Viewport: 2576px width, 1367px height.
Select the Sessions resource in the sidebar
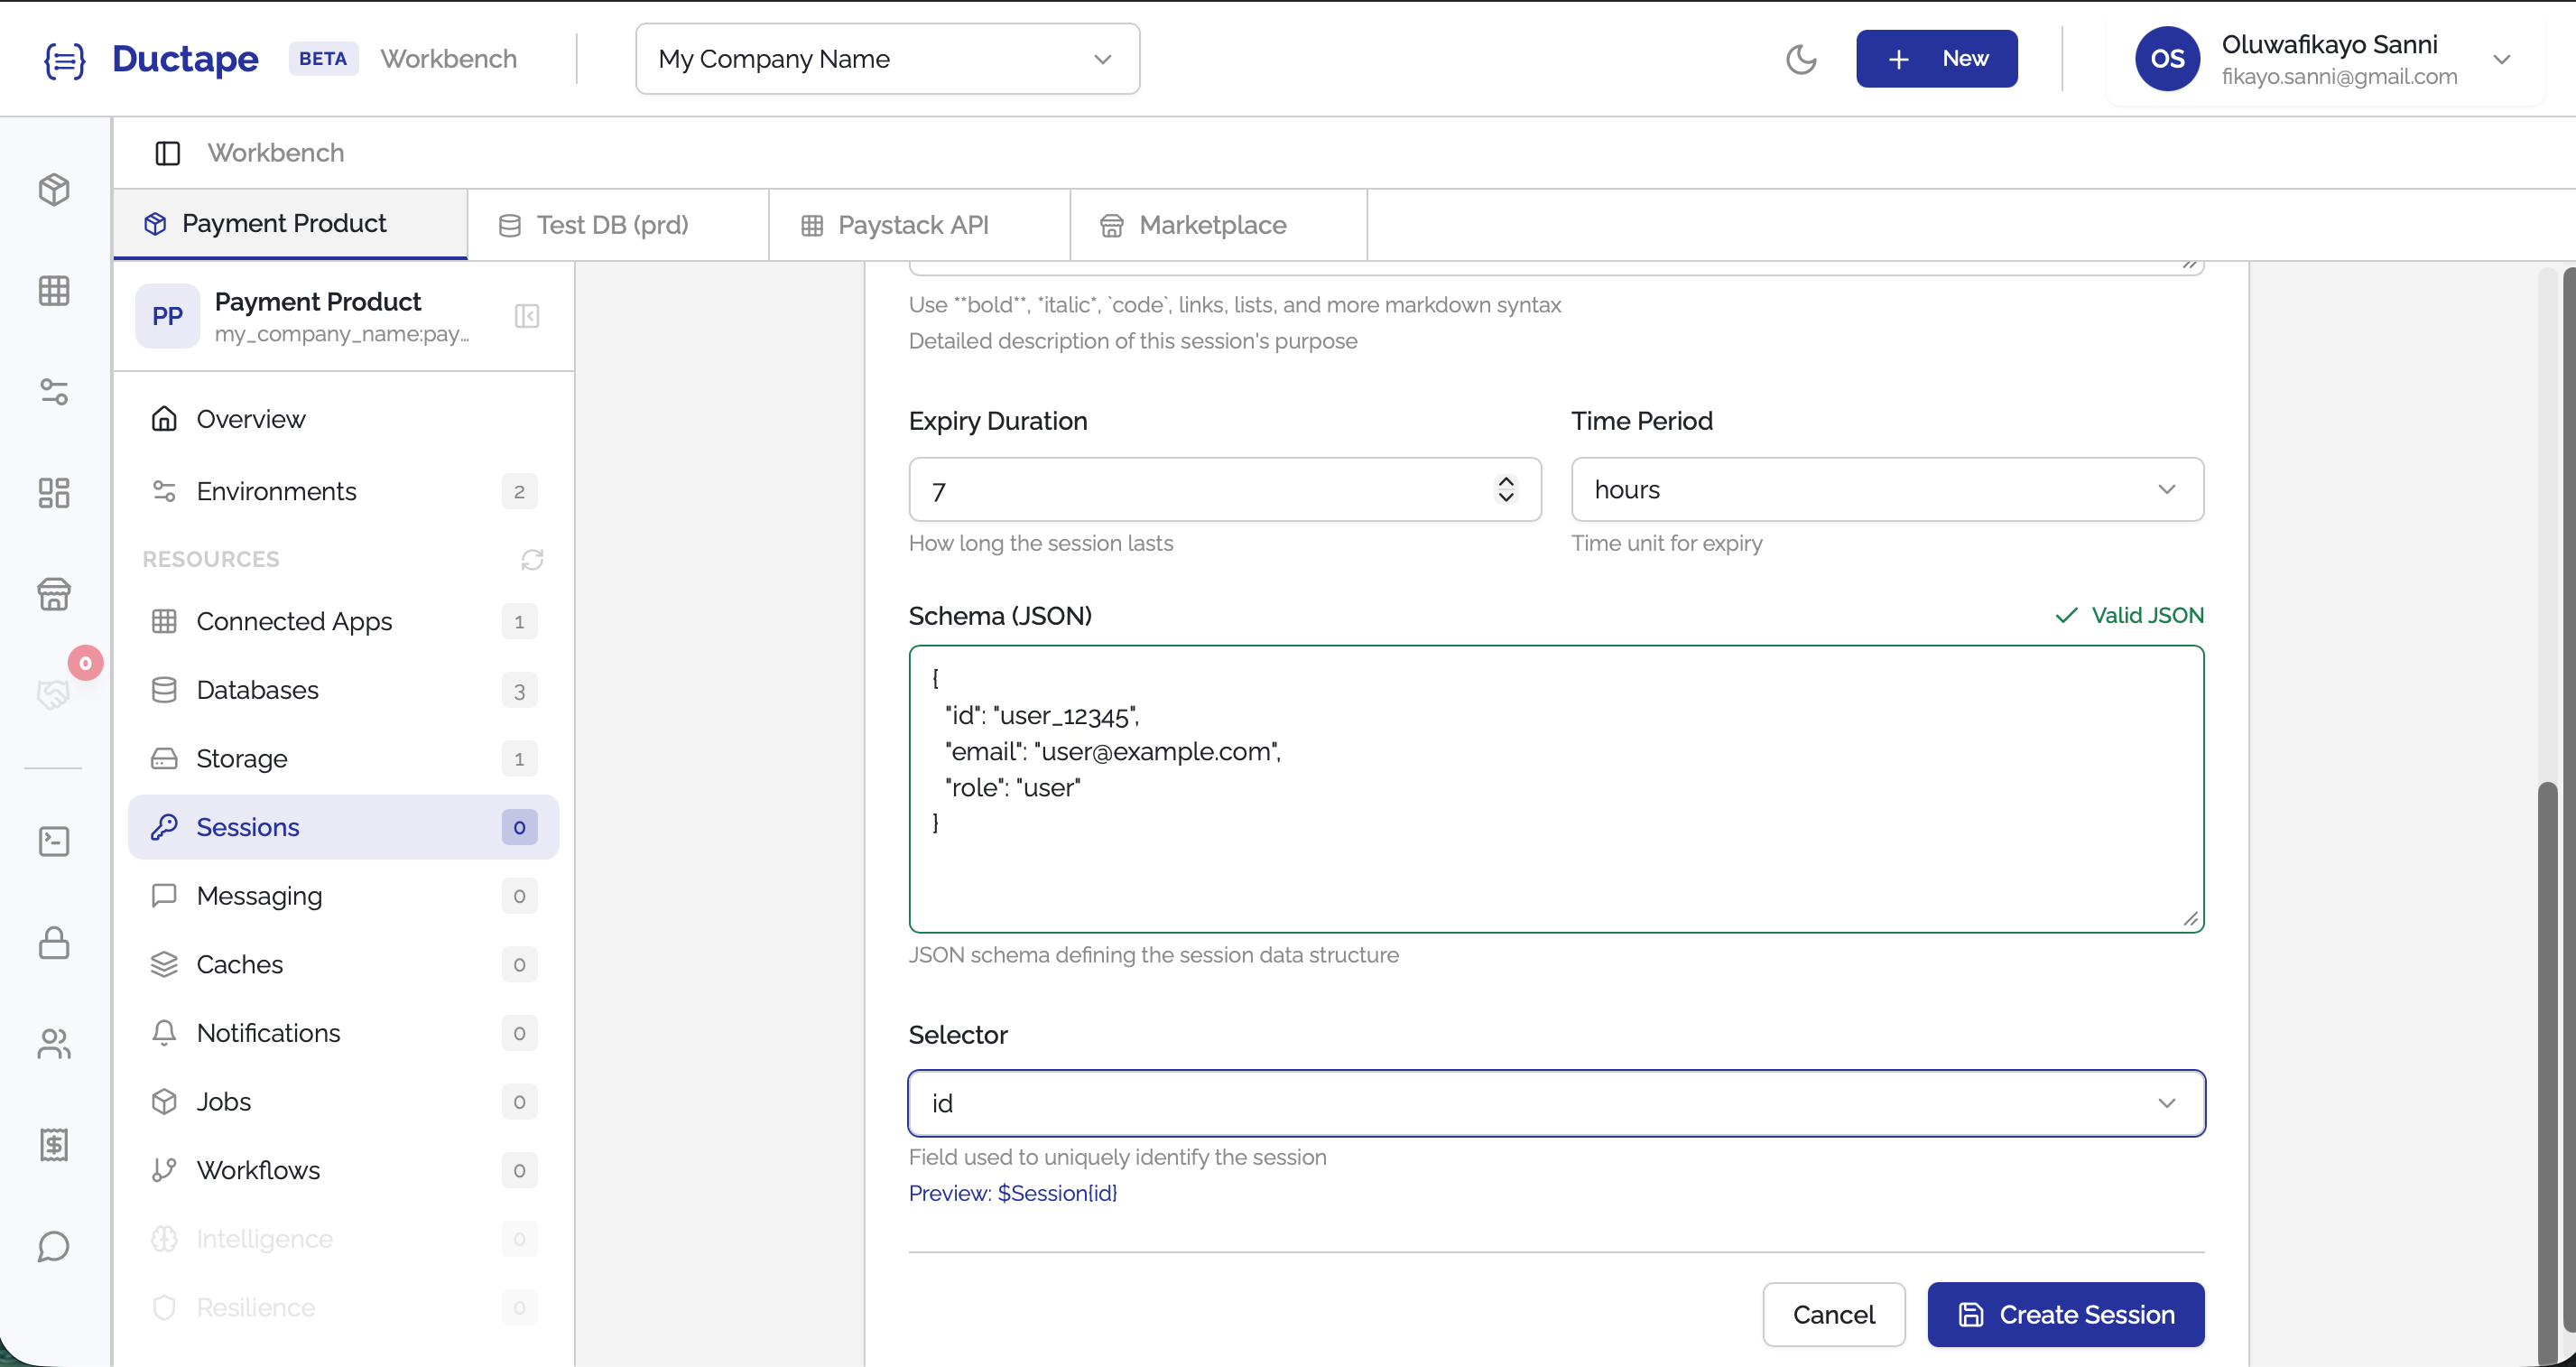(x=248, y=827)
